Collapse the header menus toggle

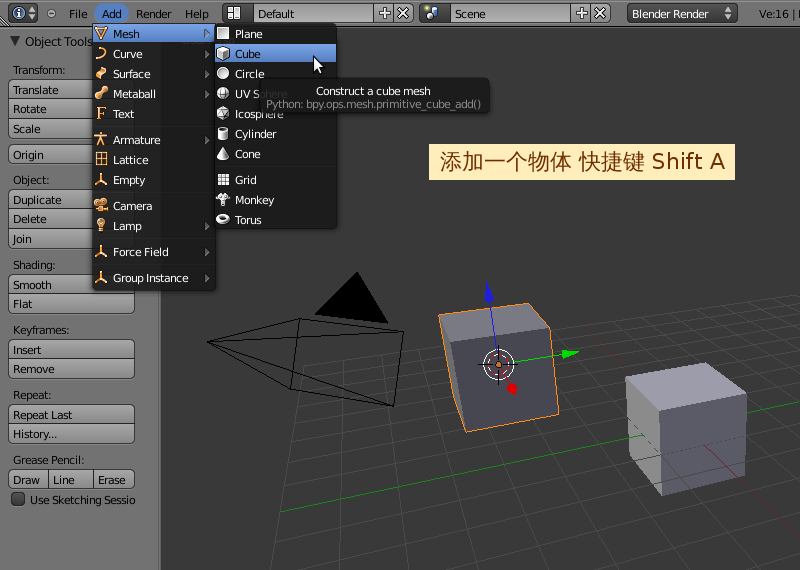(x=52, y=14)
